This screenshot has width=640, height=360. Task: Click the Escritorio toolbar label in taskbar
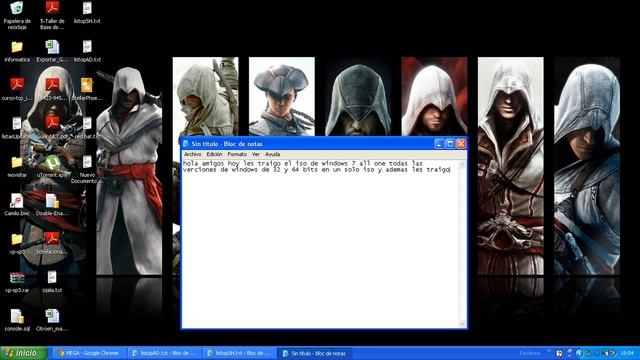click(530, 353)
